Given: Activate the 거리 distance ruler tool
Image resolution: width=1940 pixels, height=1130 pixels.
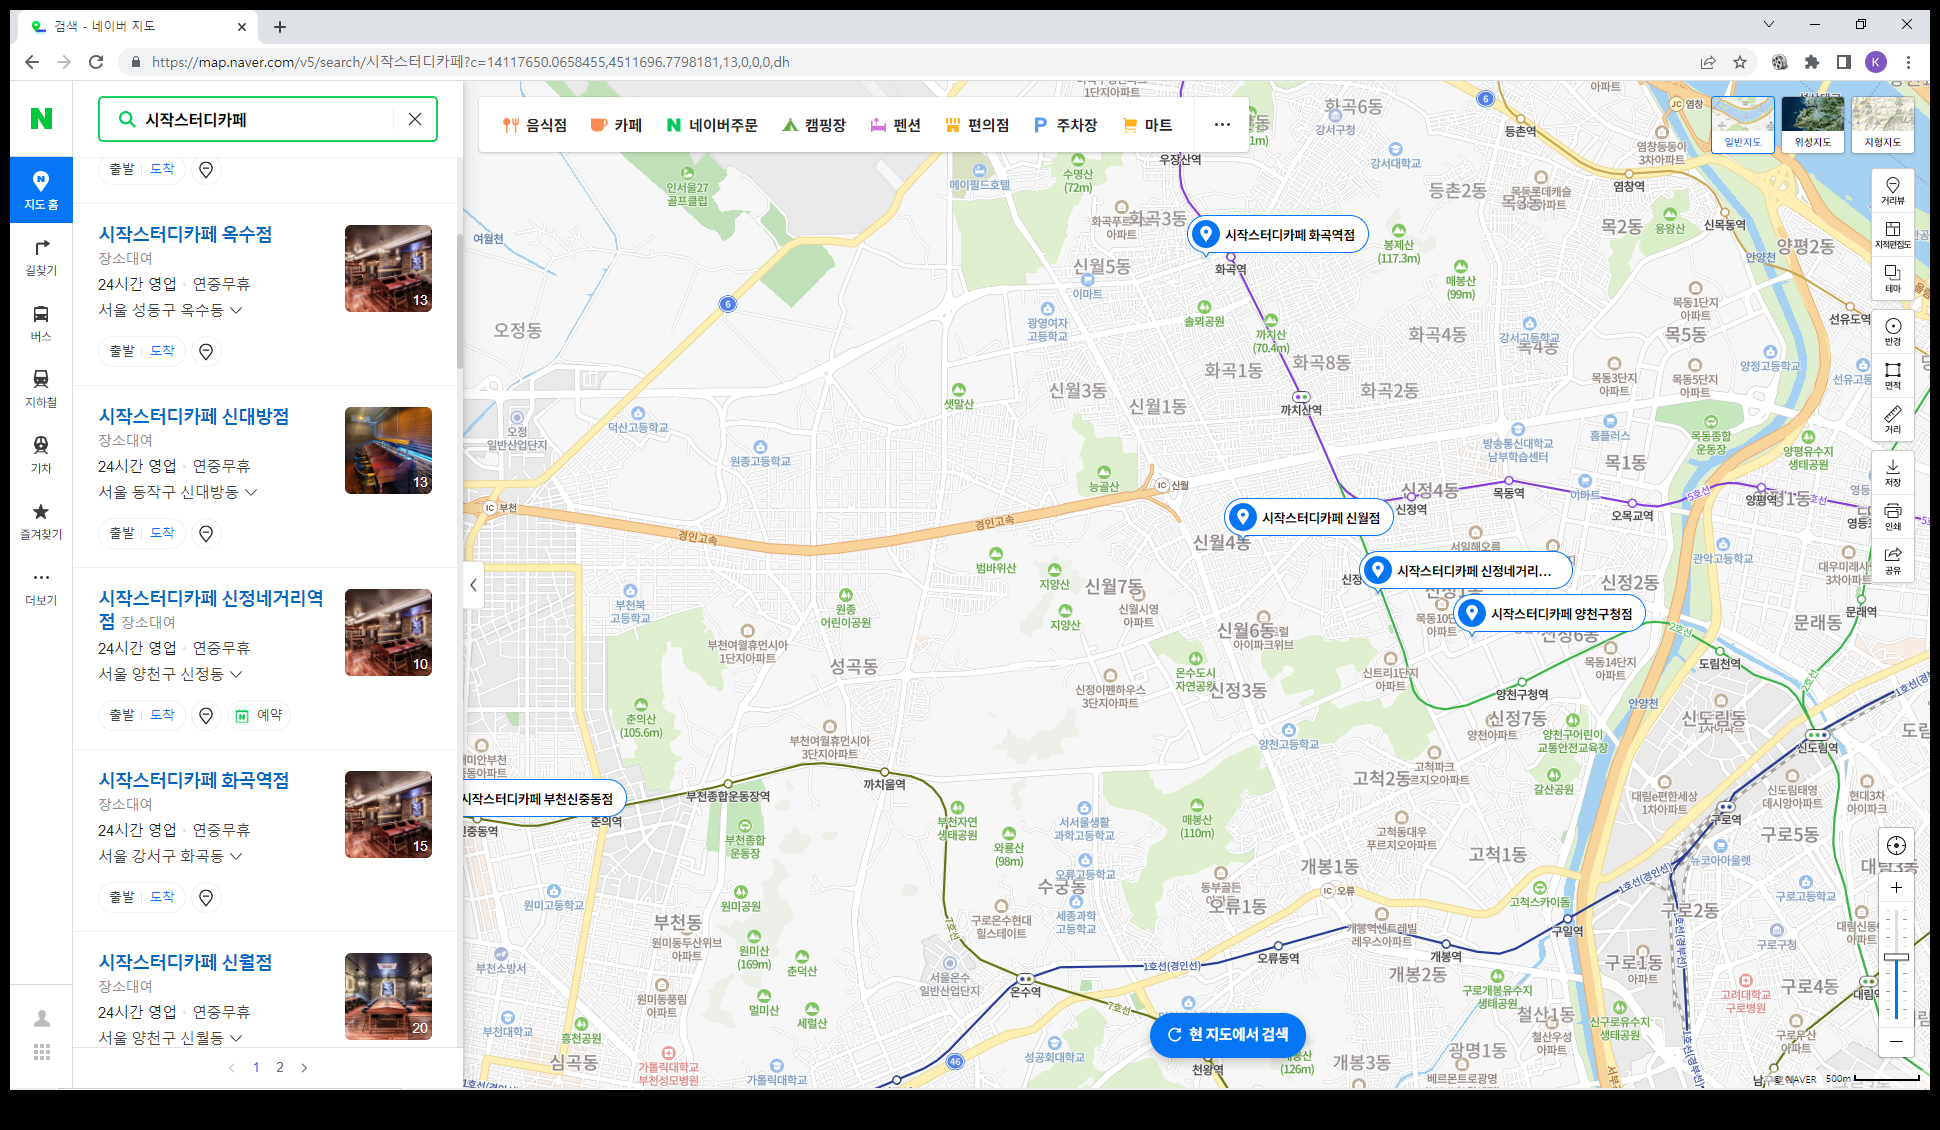Looking at the screenshot, I should pos(1893,420).
